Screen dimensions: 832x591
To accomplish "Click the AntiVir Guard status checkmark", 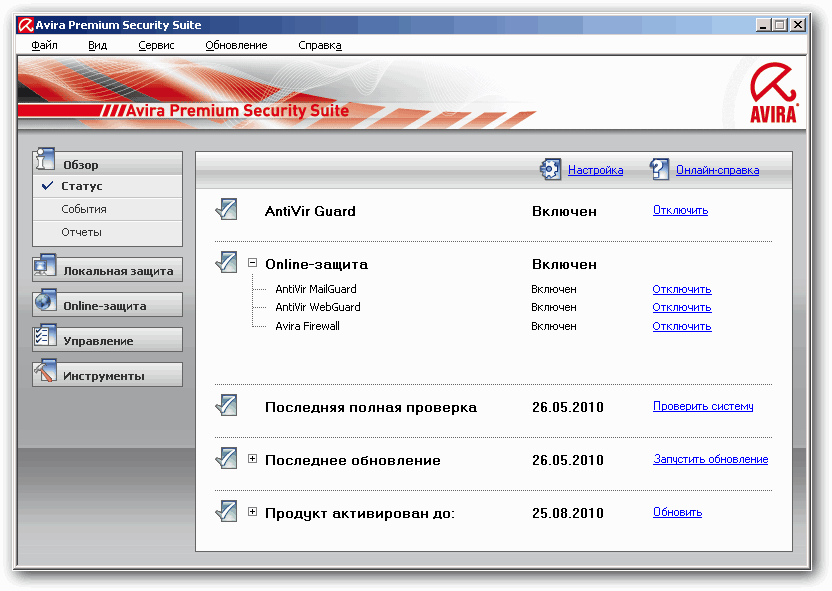I will 226,210.
